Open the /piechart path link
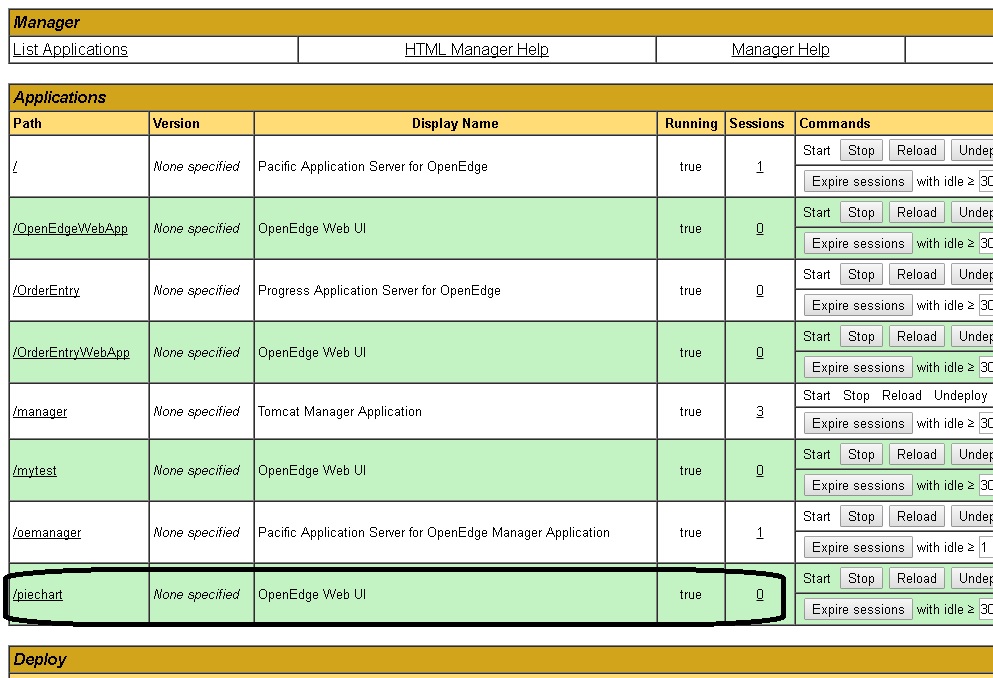The image size is (993, 678). pyautogui.click(x=37, y=594)
